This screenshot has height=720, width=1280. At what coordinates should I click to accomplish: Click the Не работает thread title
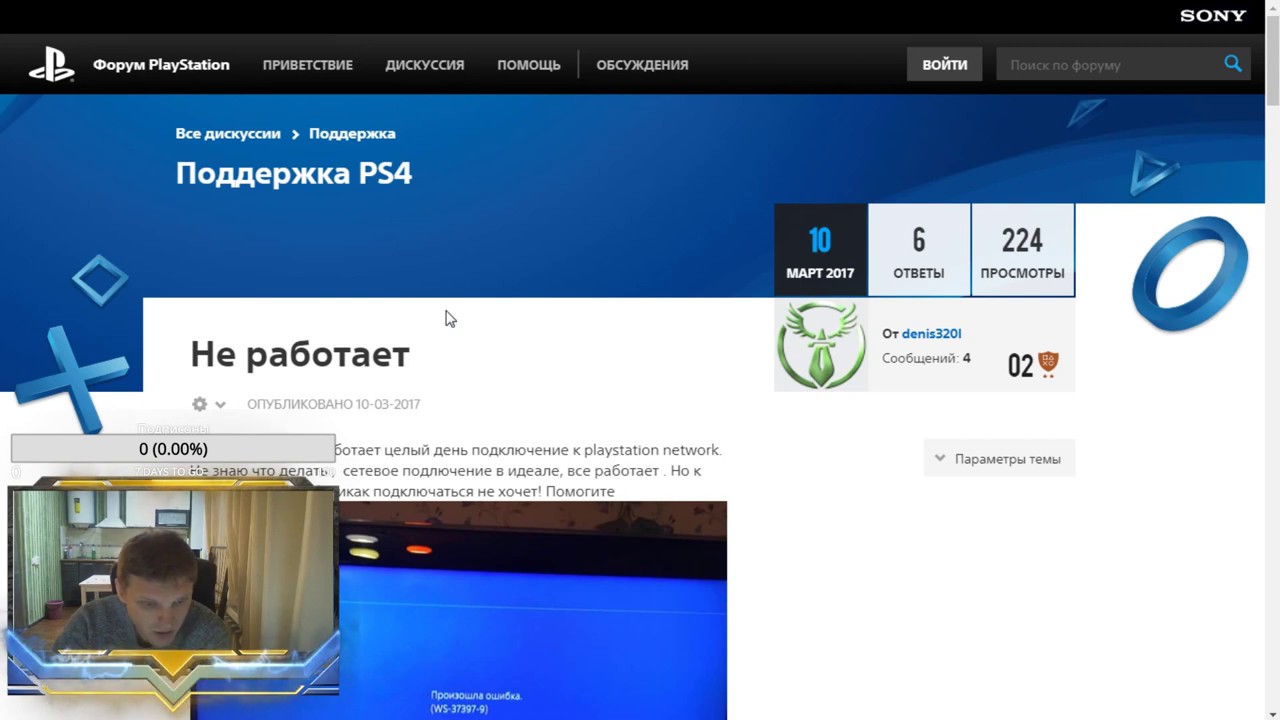(300, 354)
